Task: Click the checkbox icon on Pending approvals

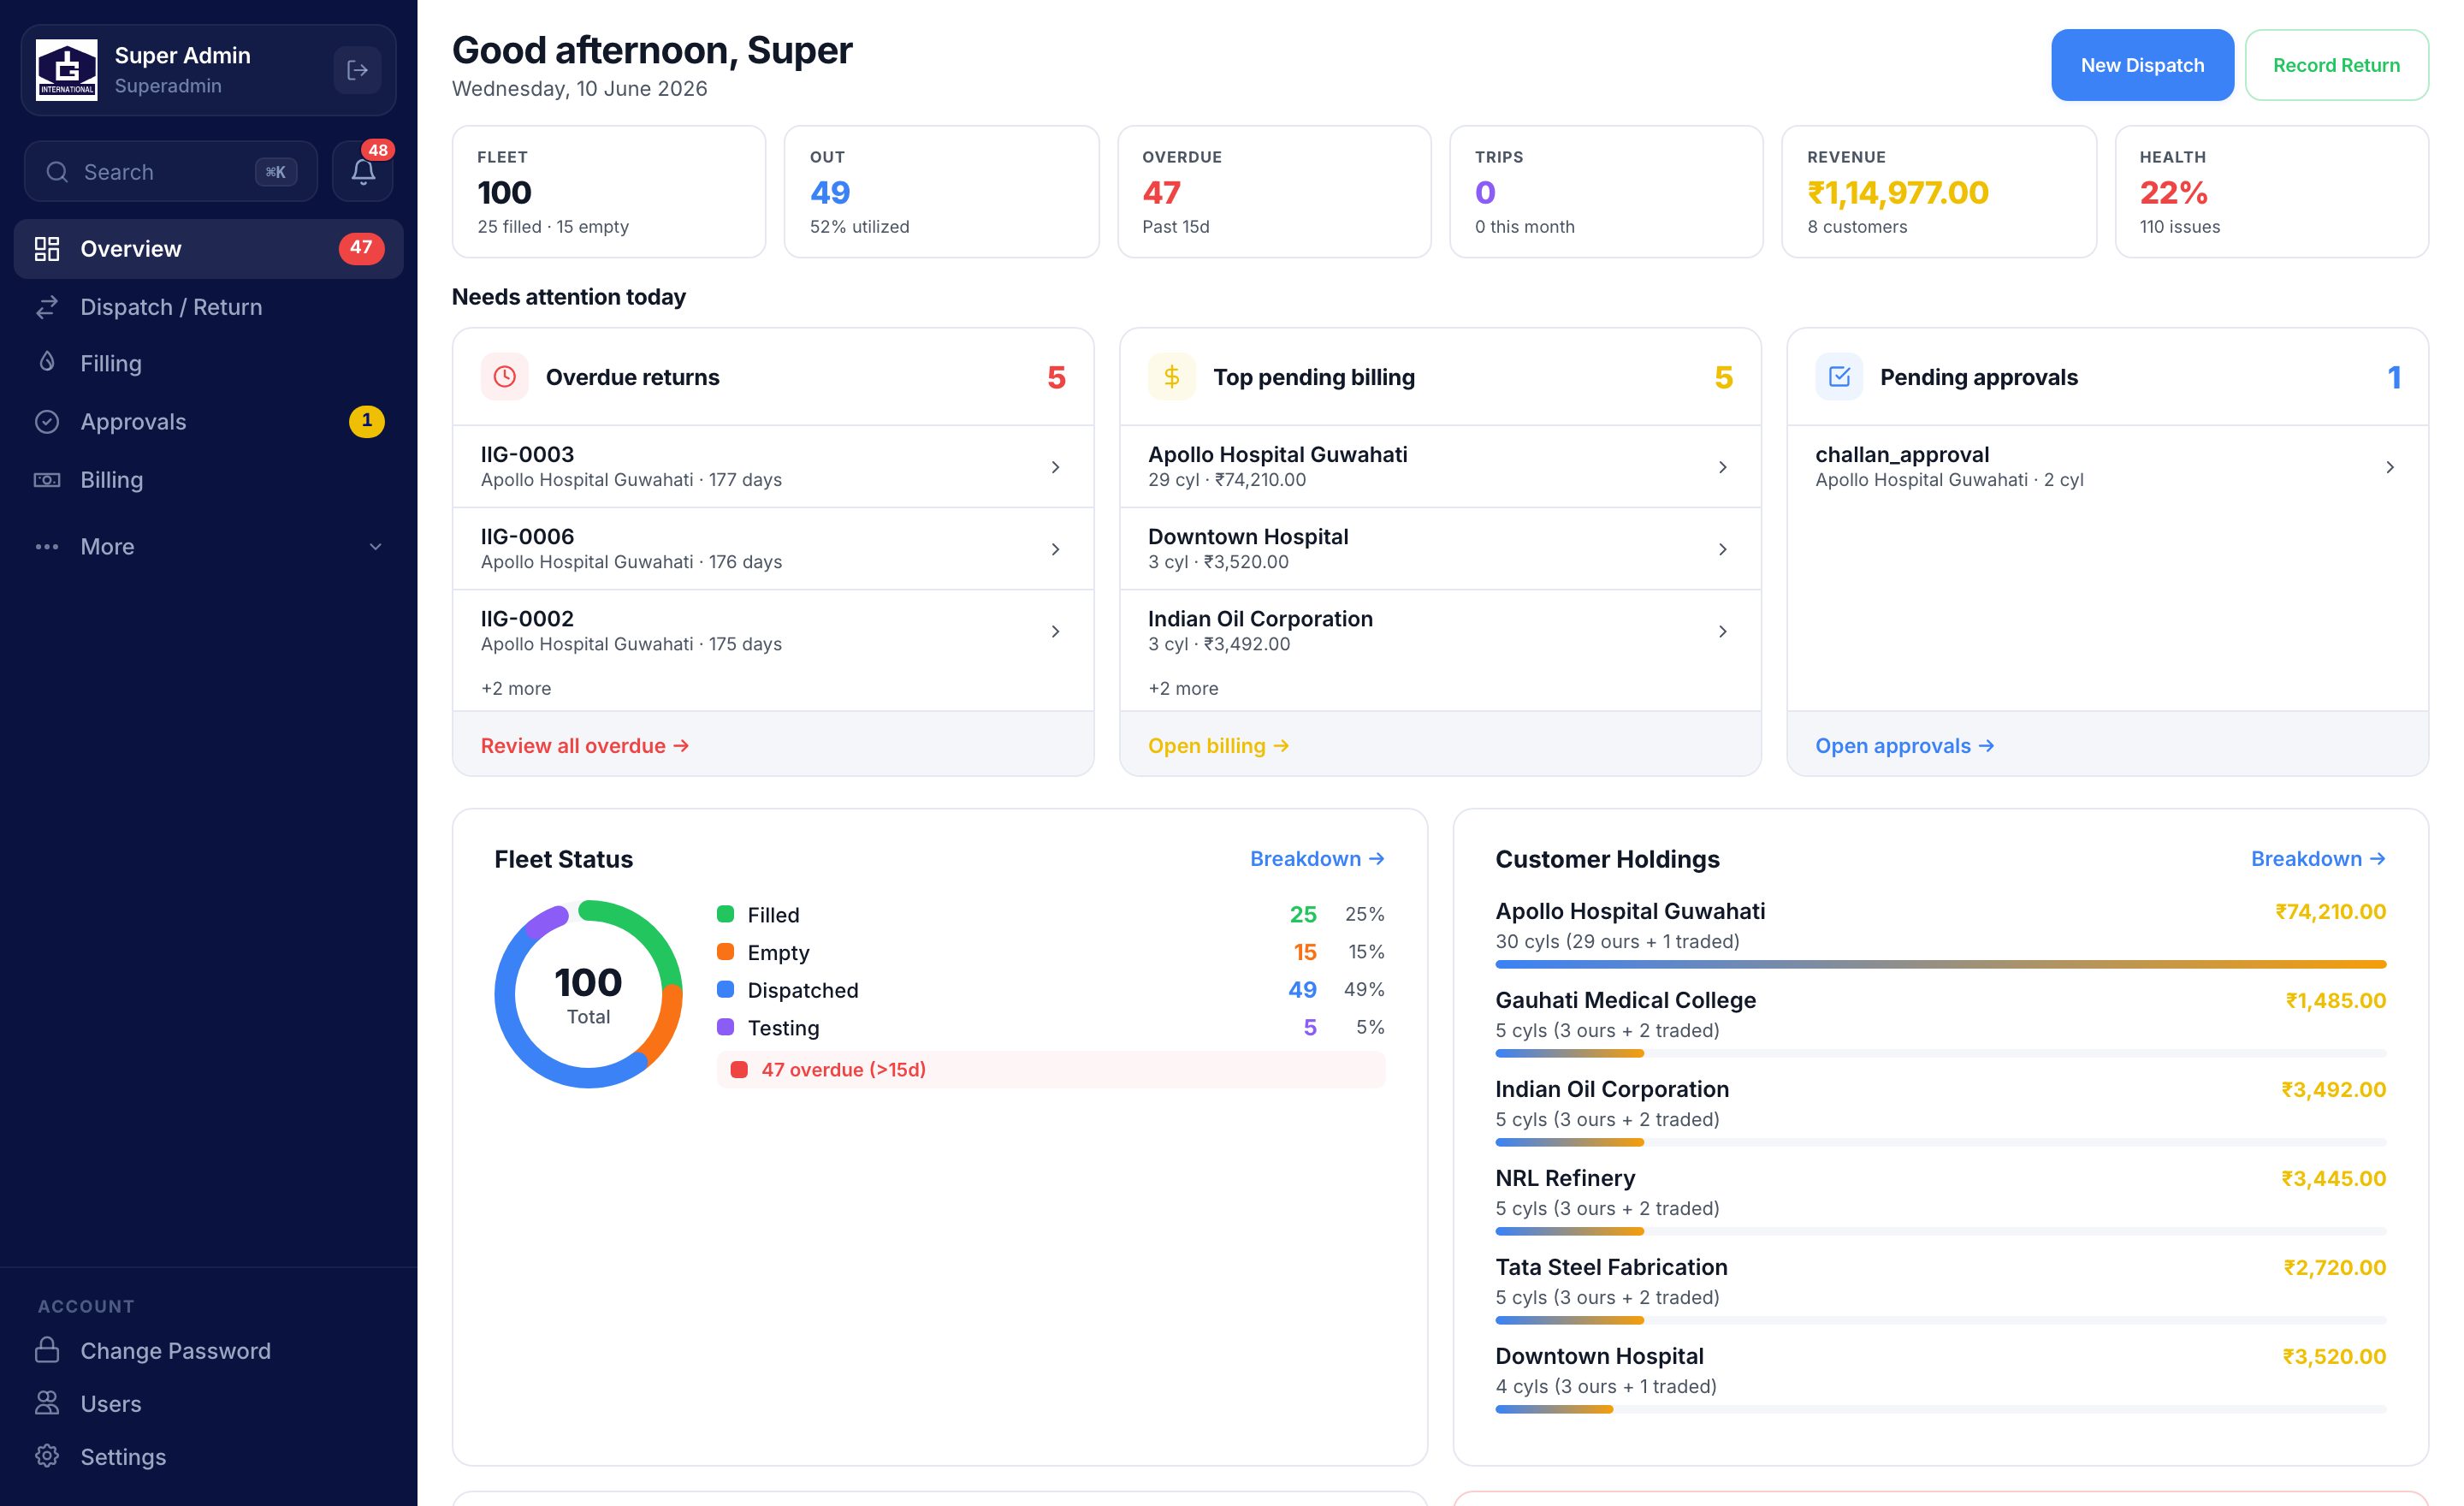Action: [1839, 377]
